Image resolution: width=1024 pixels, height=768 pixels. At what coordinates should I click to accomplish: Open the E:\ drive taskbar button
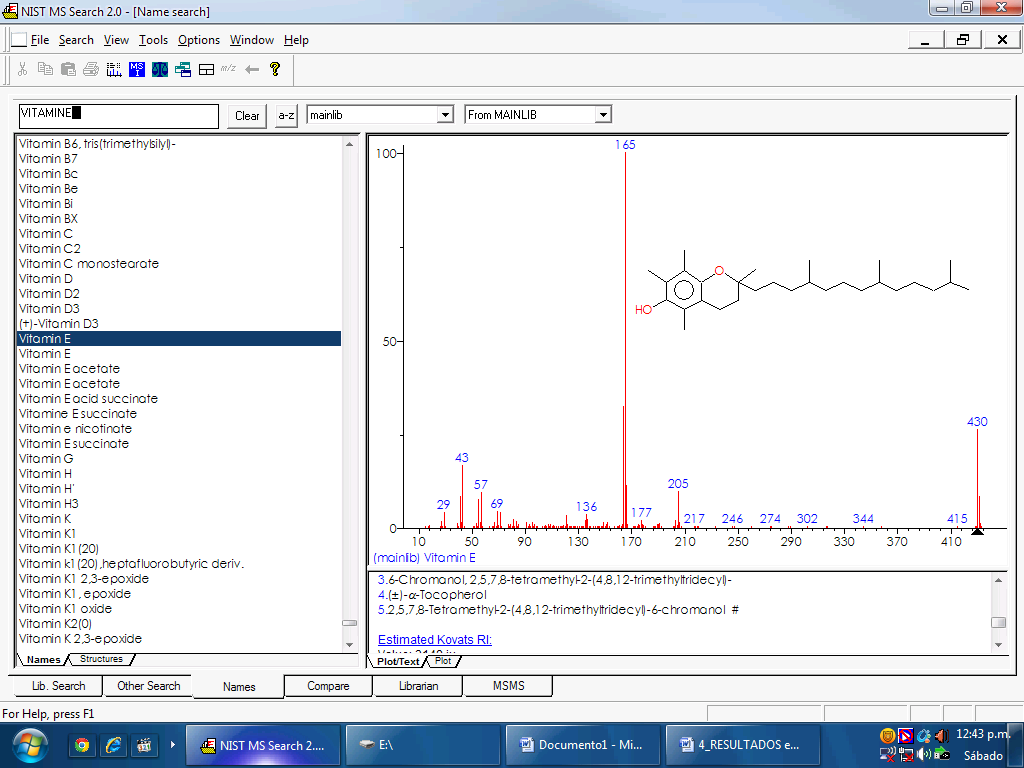[x=423, y=744]
